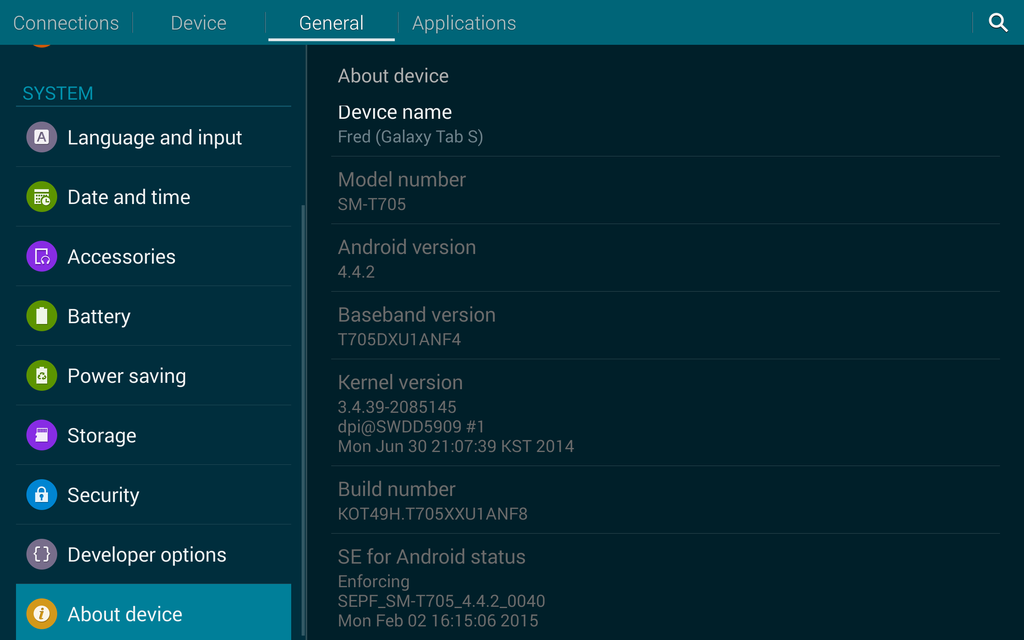Switch to the Device tab
This screenshot has height=640, width=1024.
pos(198,22)
